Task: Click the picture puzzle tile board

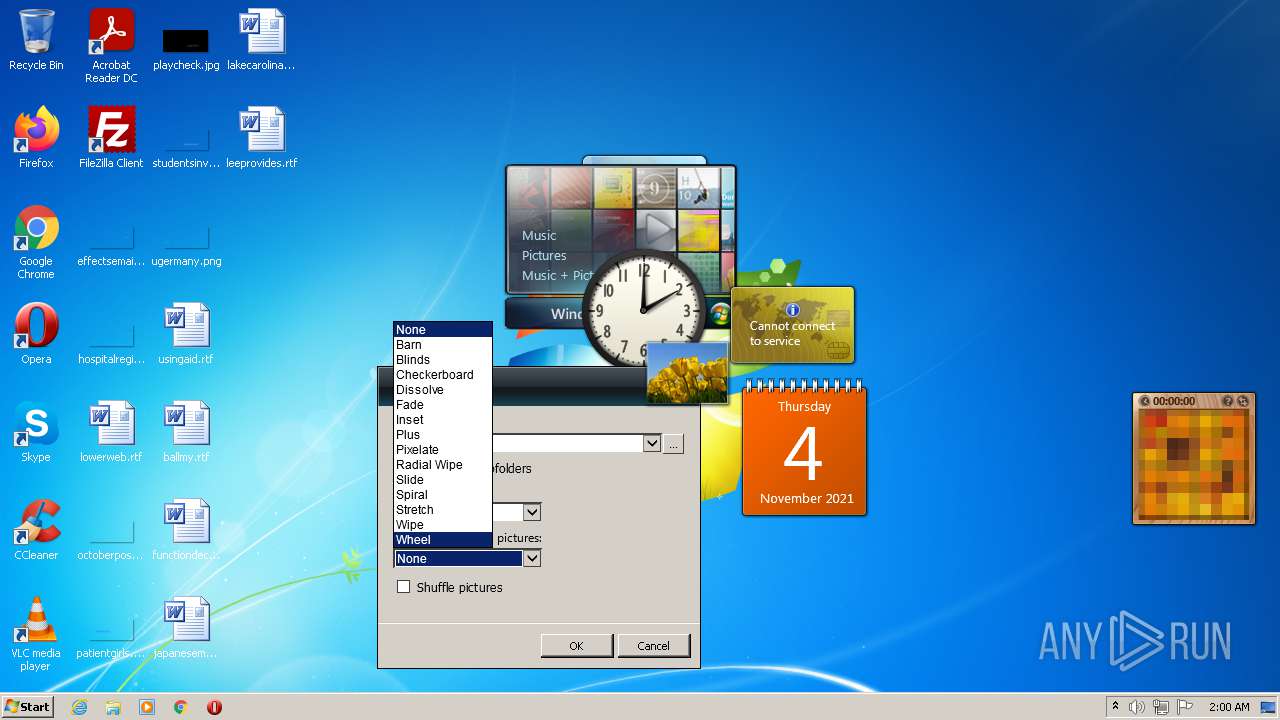Action: (x=1193, y=463)
